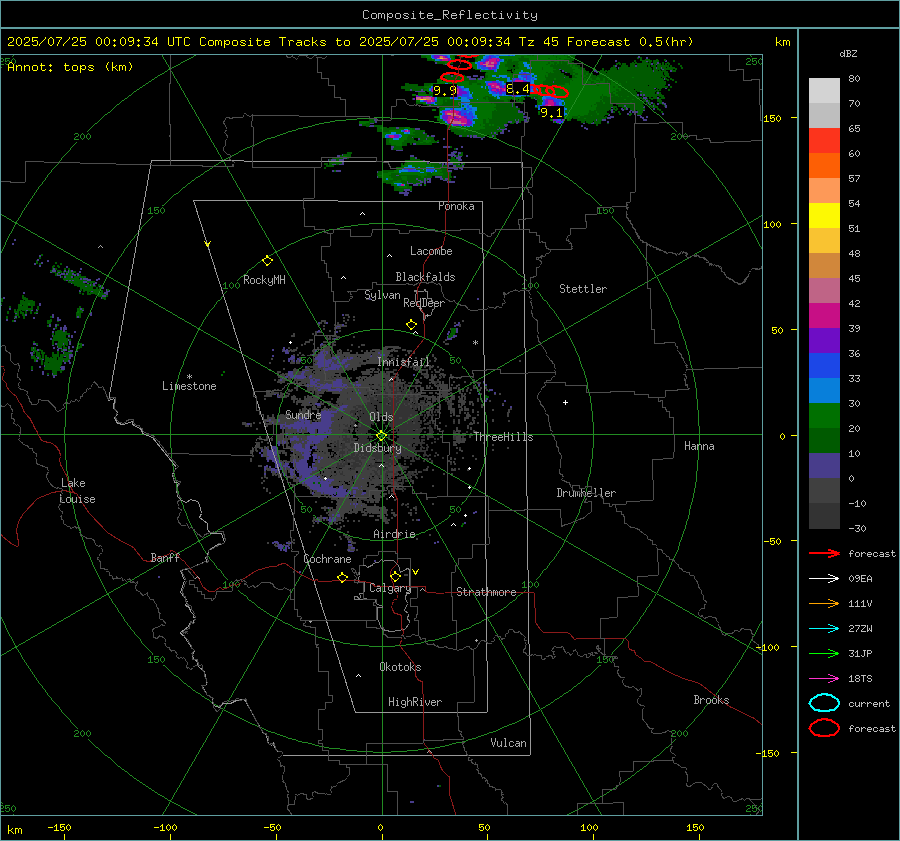Click the yellow diamond marker above Calgary
The width and height of the screenshot is (900, 841).
395,576
